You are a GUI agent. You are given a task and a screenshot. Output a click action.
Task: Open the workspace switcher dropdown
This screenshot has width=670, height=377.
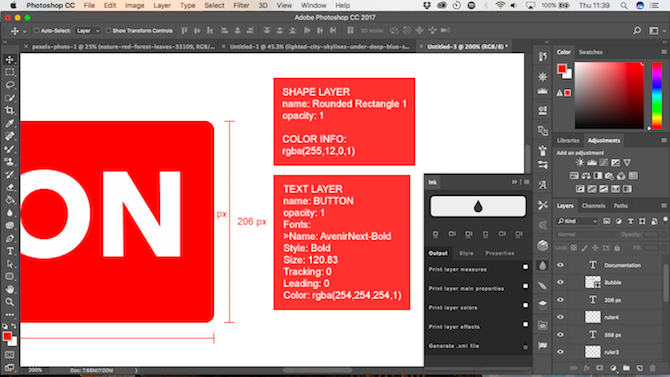click(656, 30)
